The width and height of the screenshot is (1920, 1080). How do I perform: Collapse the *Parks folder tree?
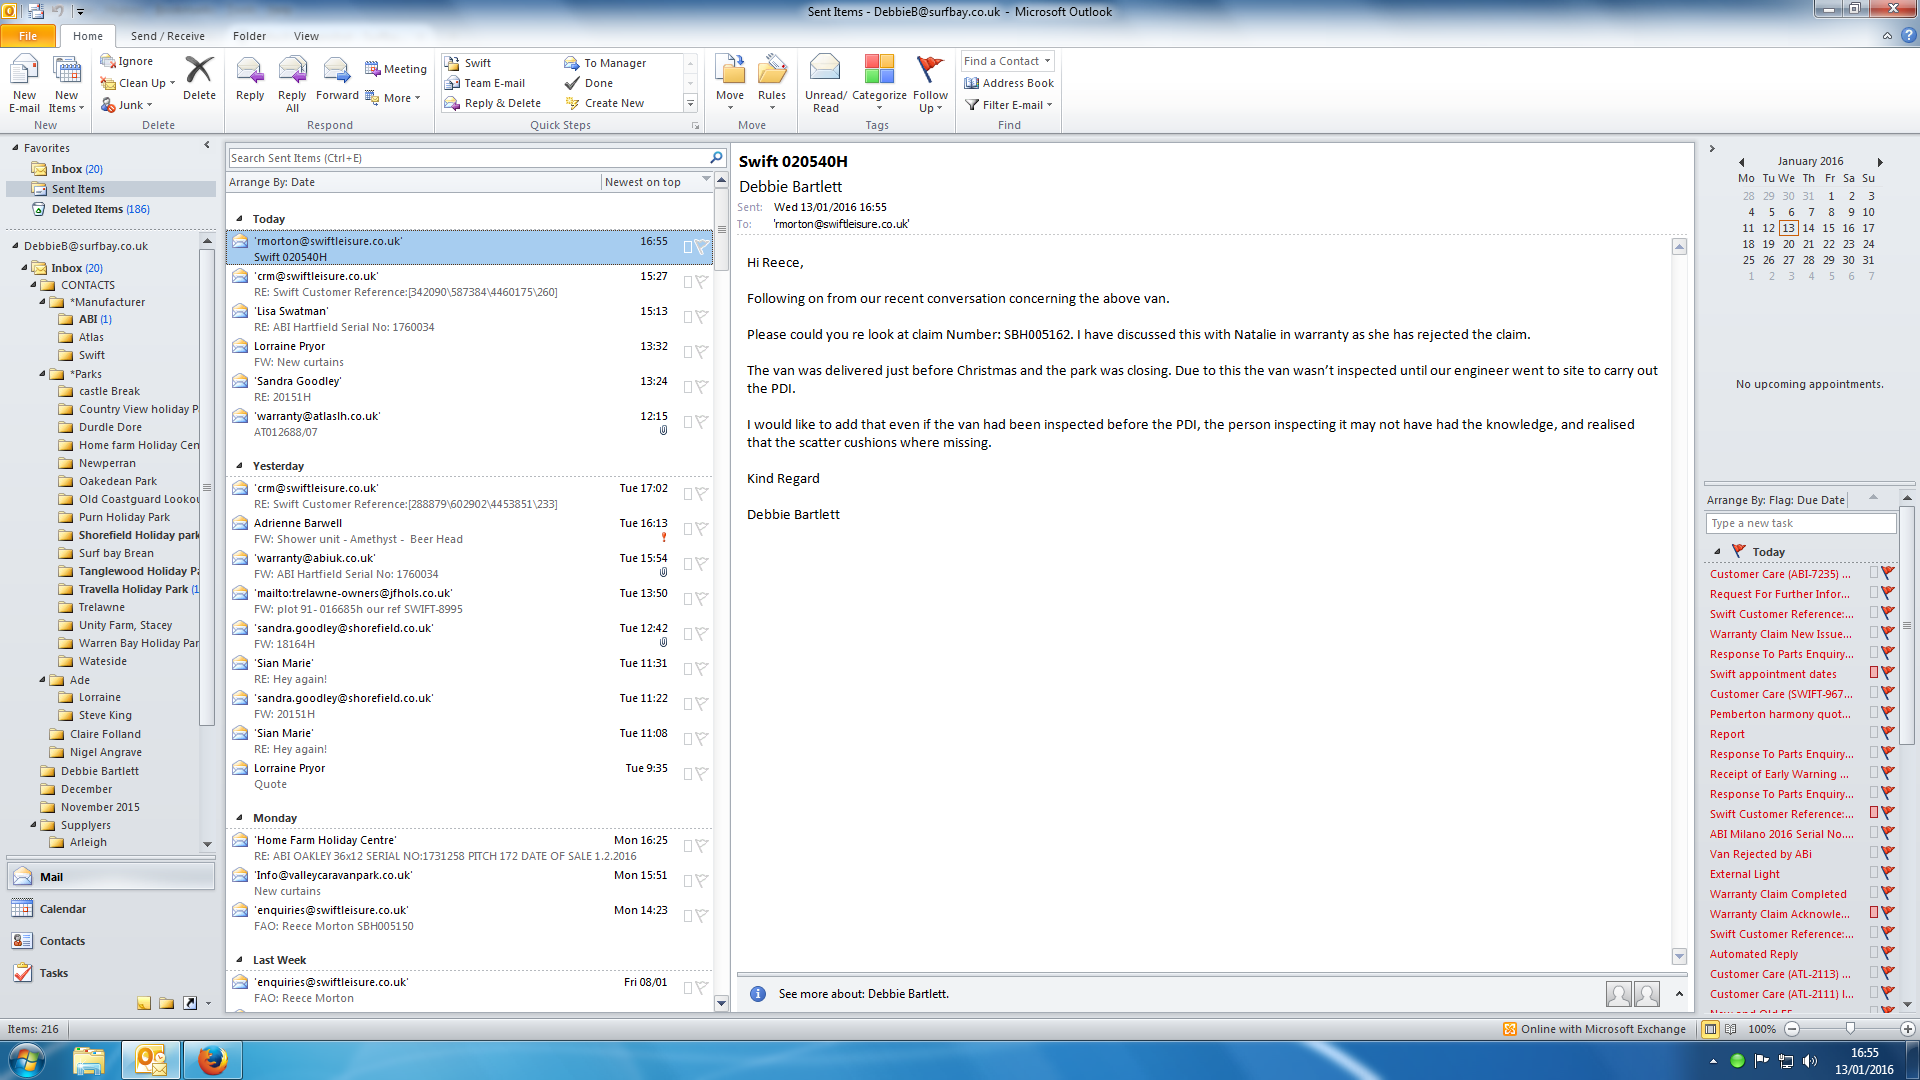[43, 374]
